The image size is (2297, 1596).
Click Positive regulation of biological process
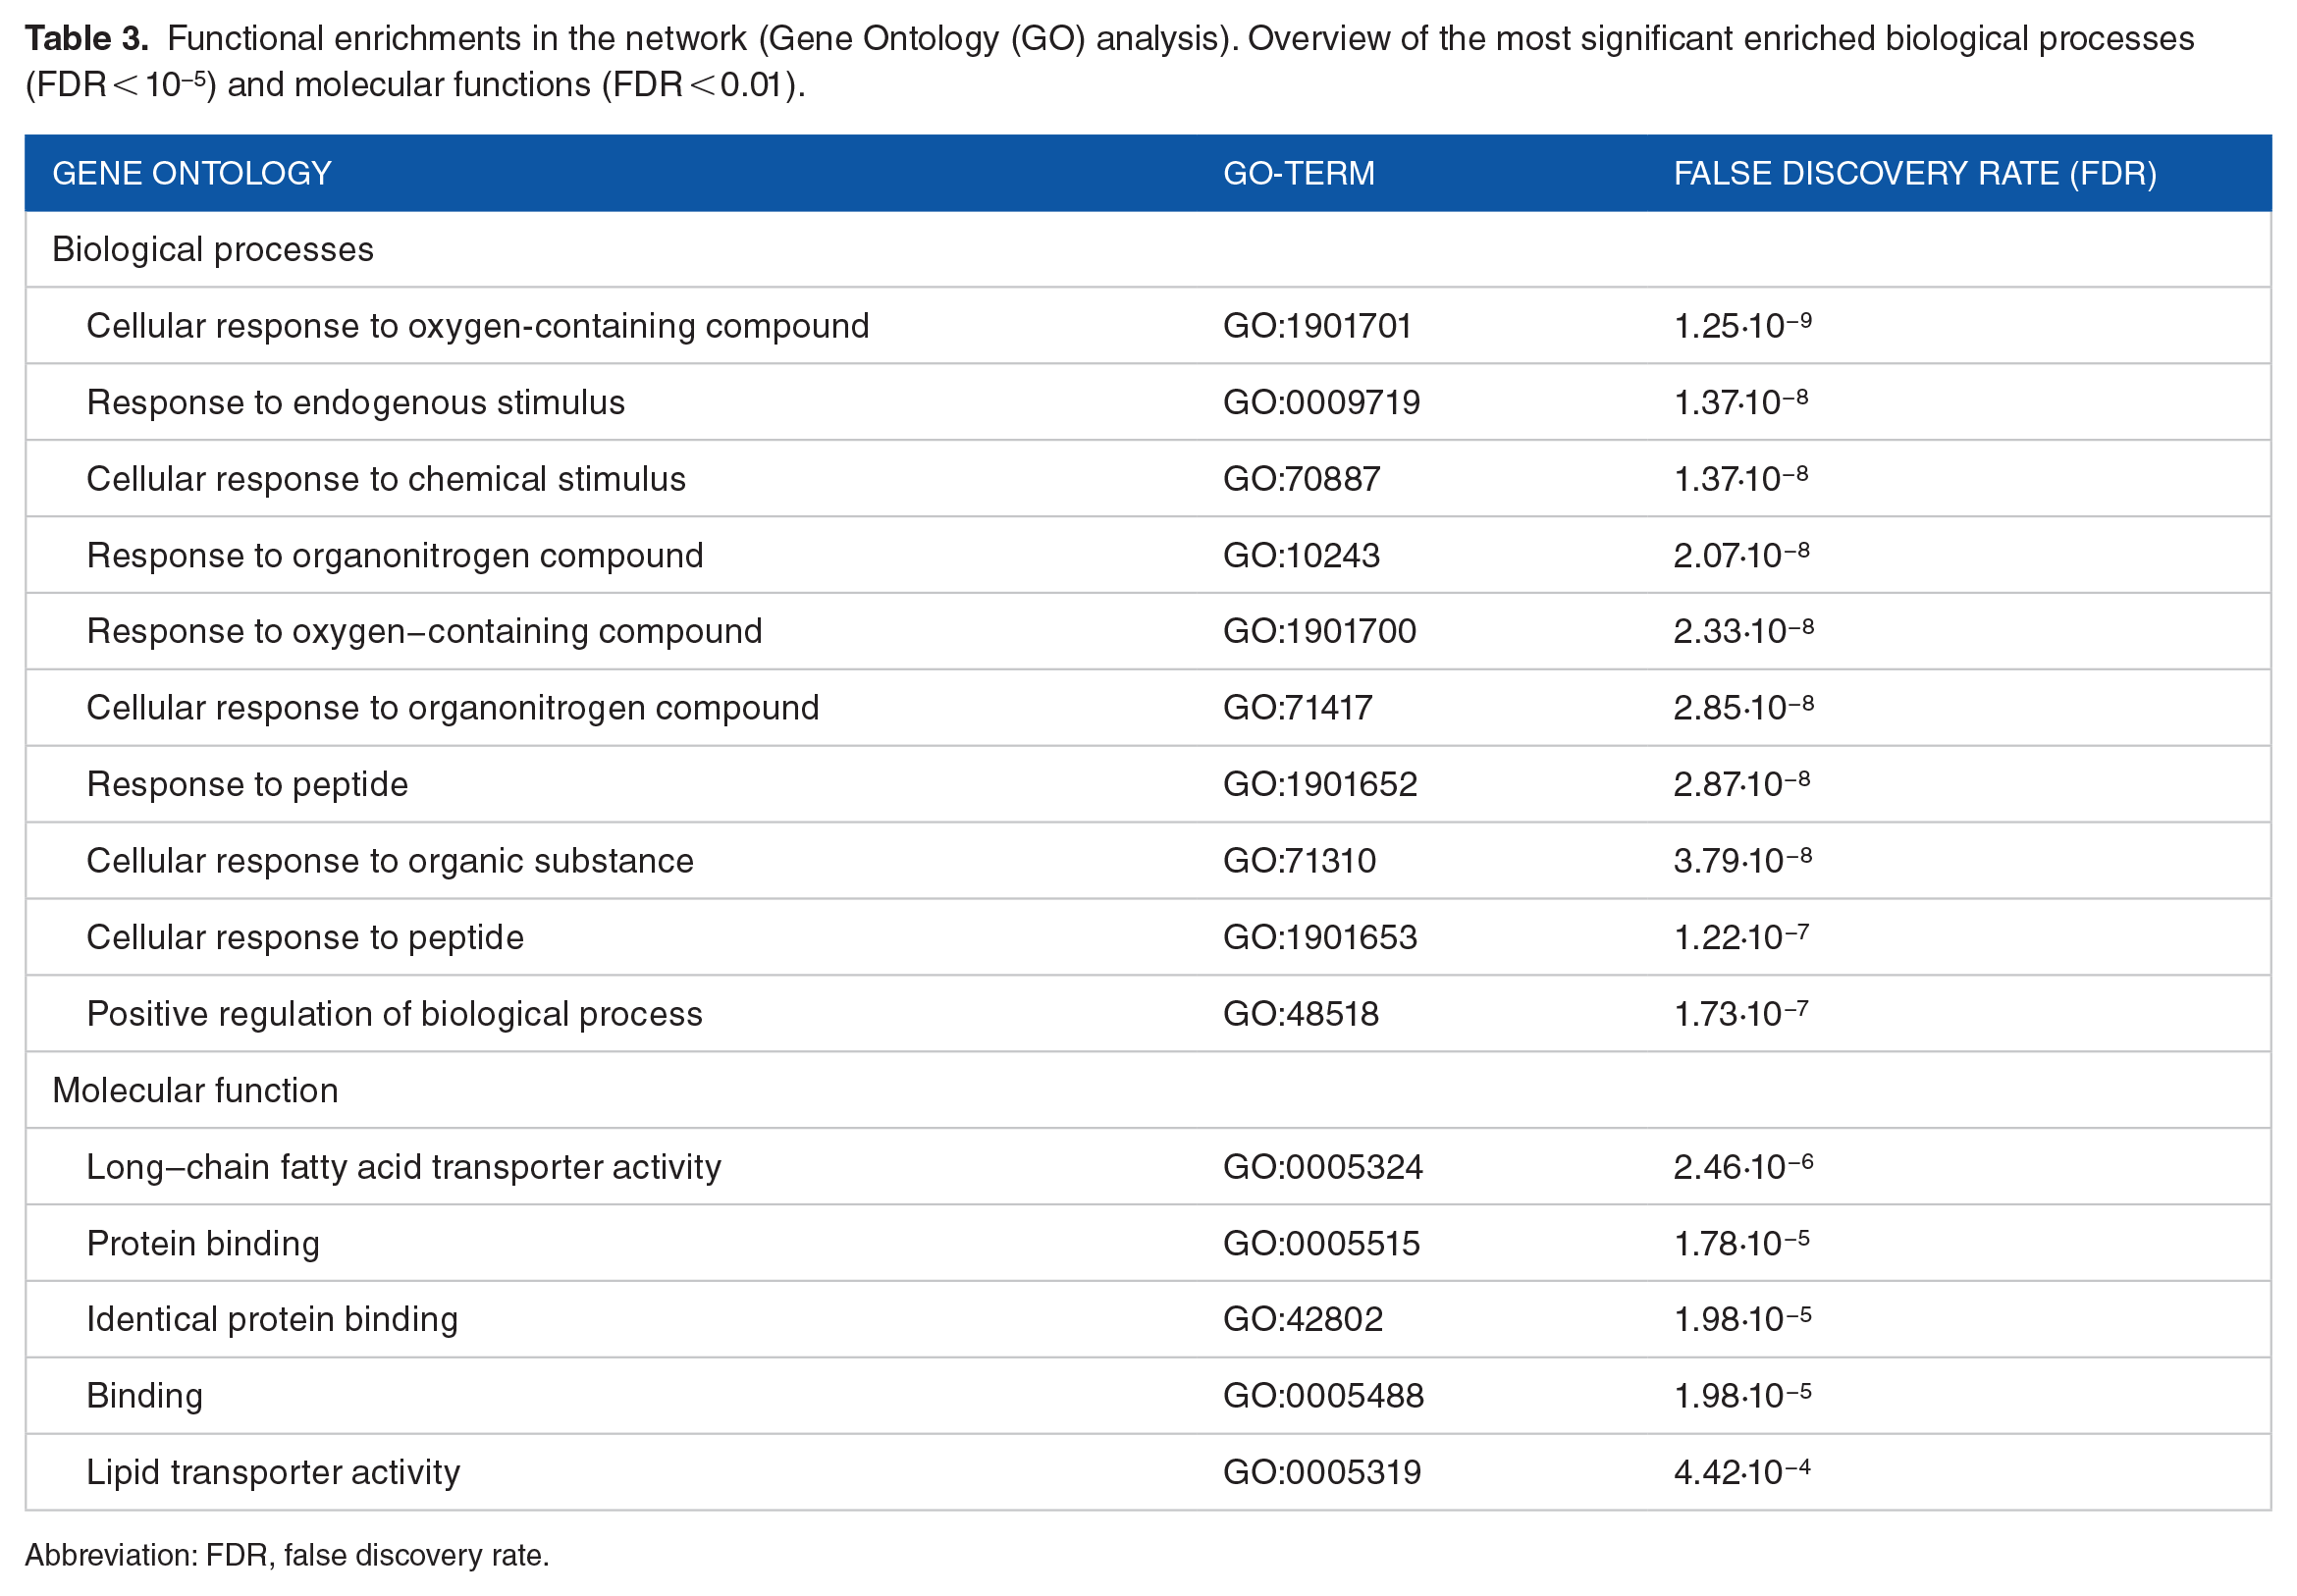(x=394, y=1013)
